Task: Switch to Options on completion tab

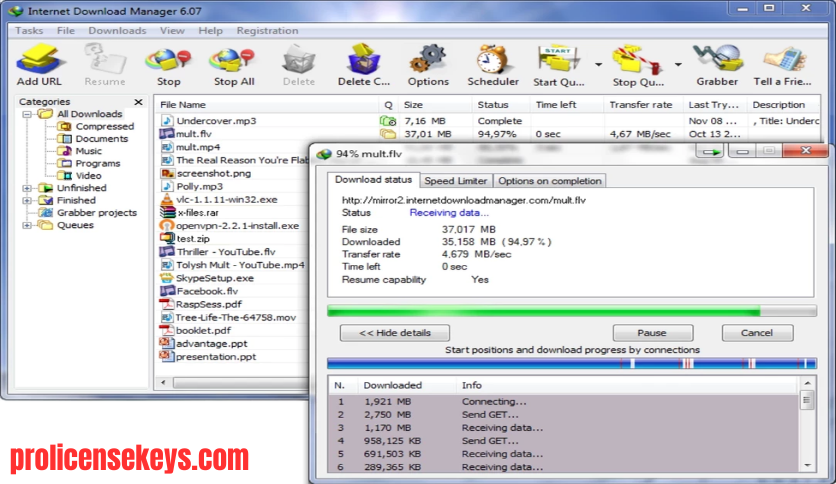Action: [550, 181]
